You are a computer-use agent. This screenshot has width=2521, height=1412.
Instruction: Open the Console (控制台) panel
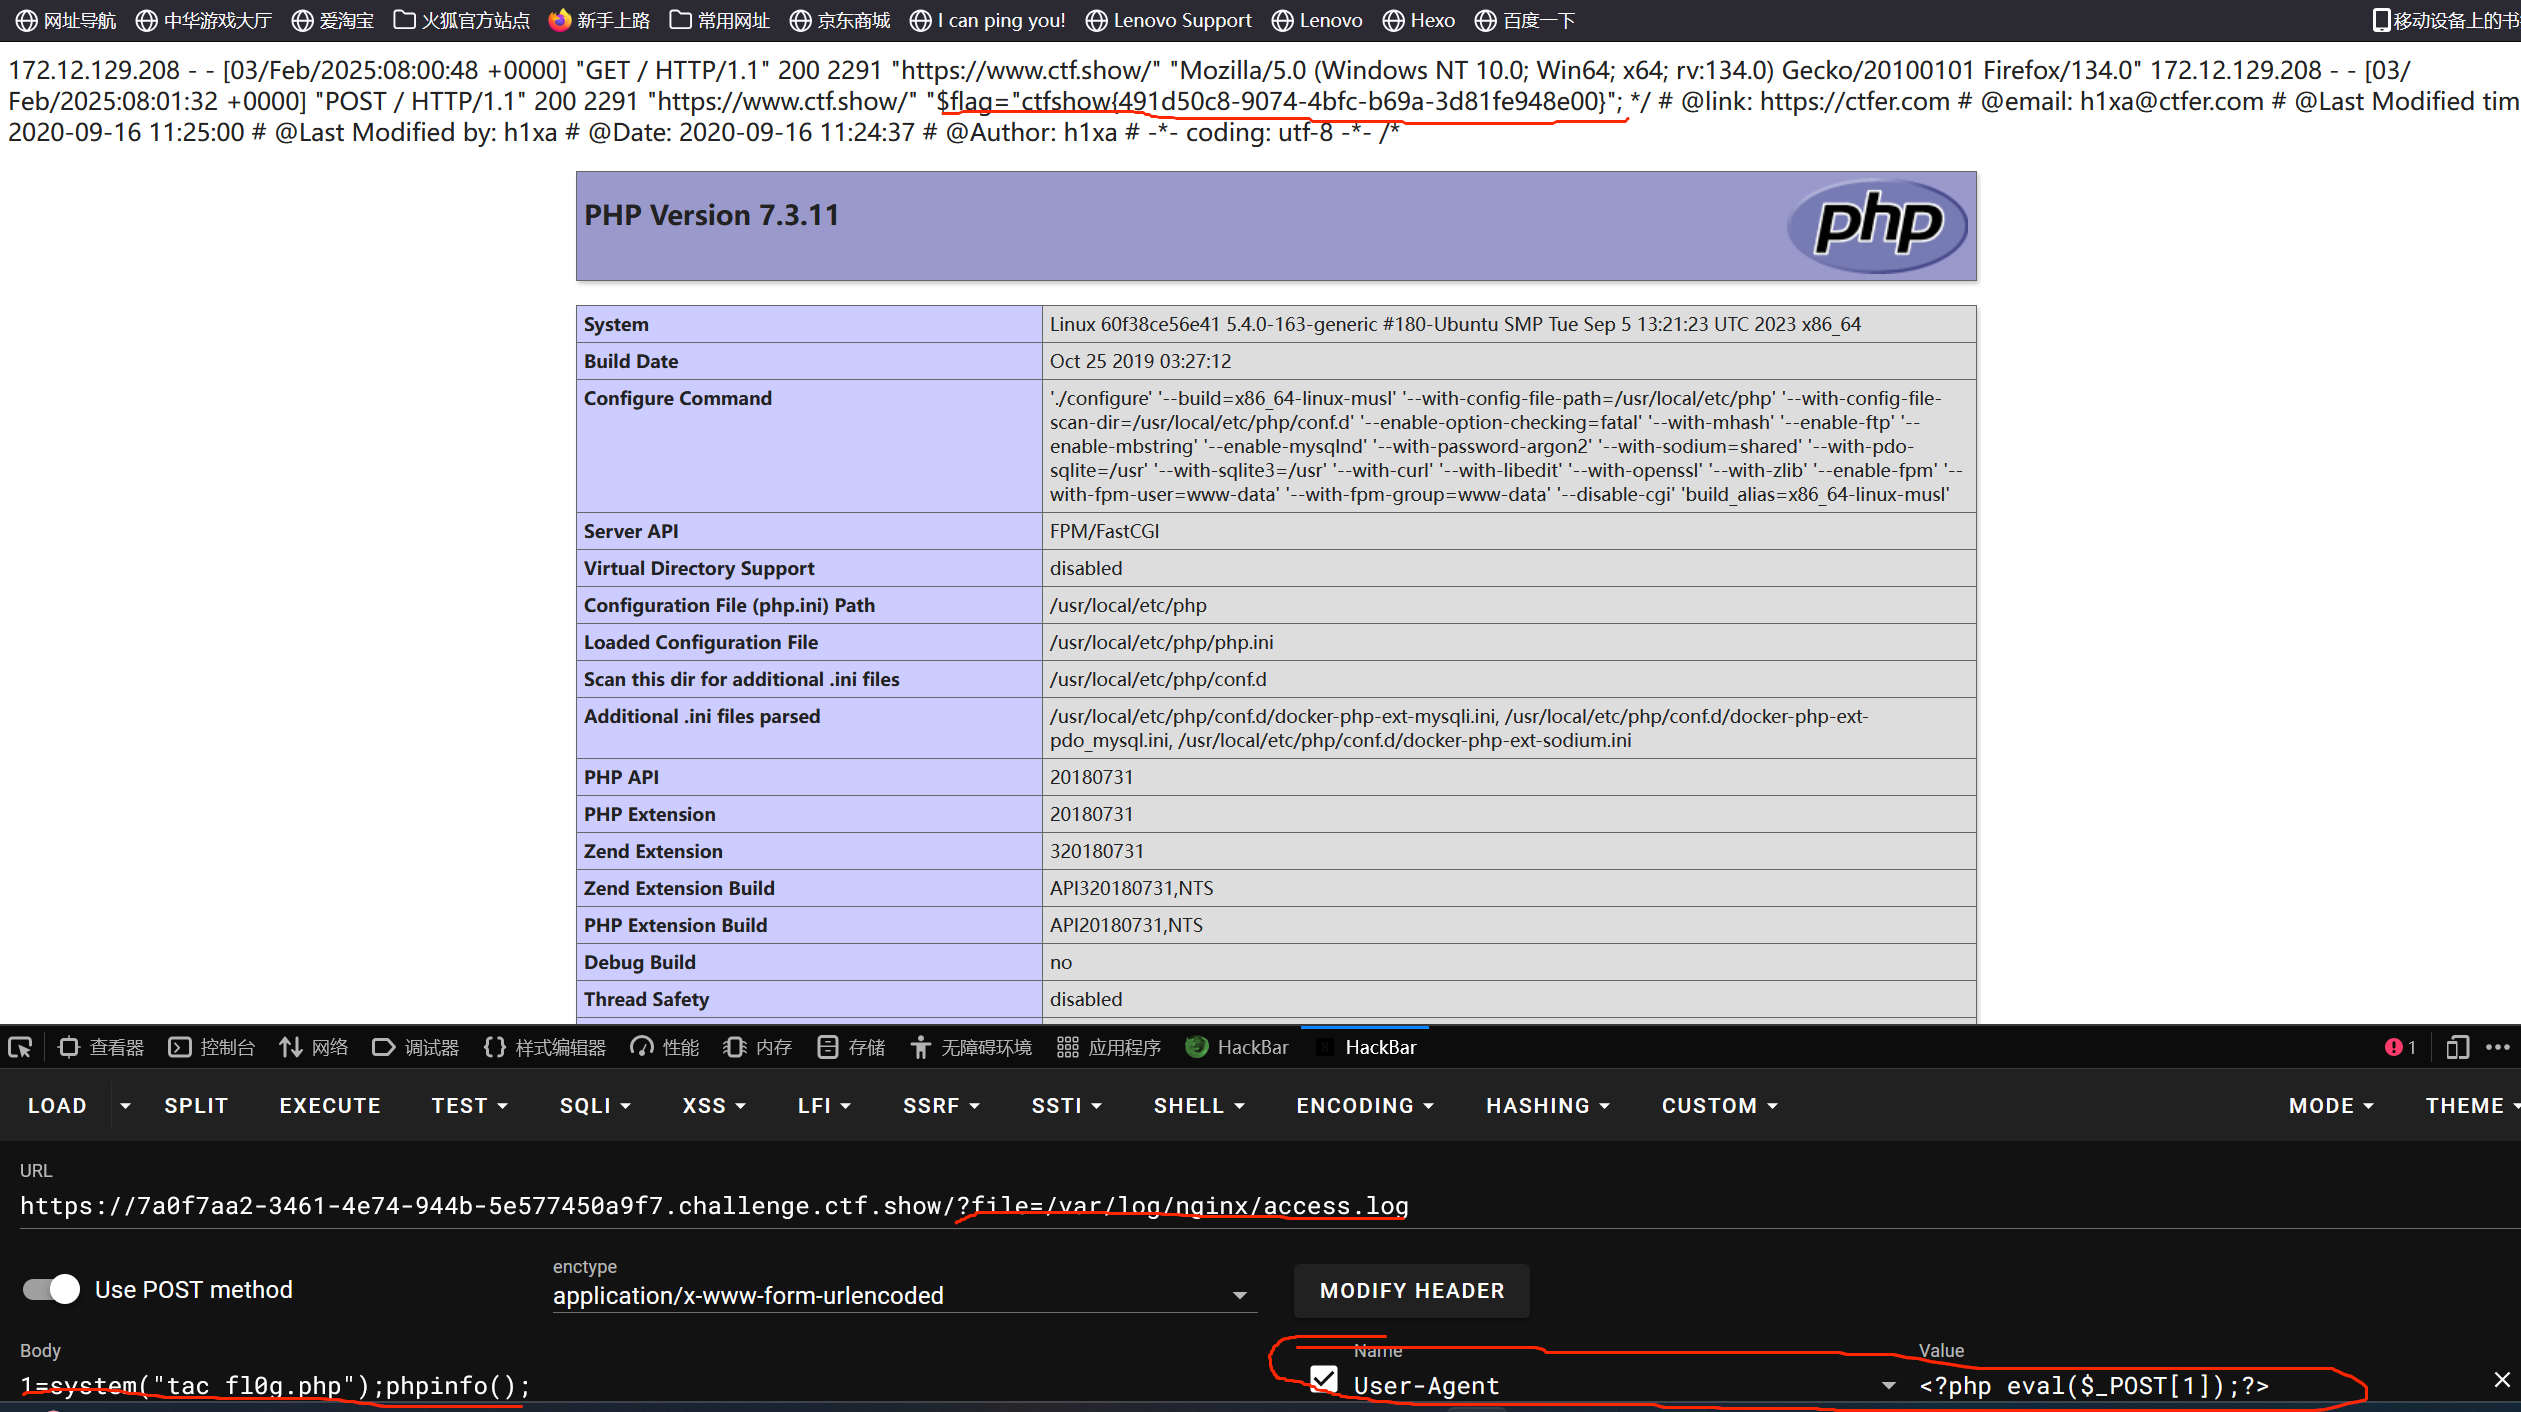[212, 1047]
